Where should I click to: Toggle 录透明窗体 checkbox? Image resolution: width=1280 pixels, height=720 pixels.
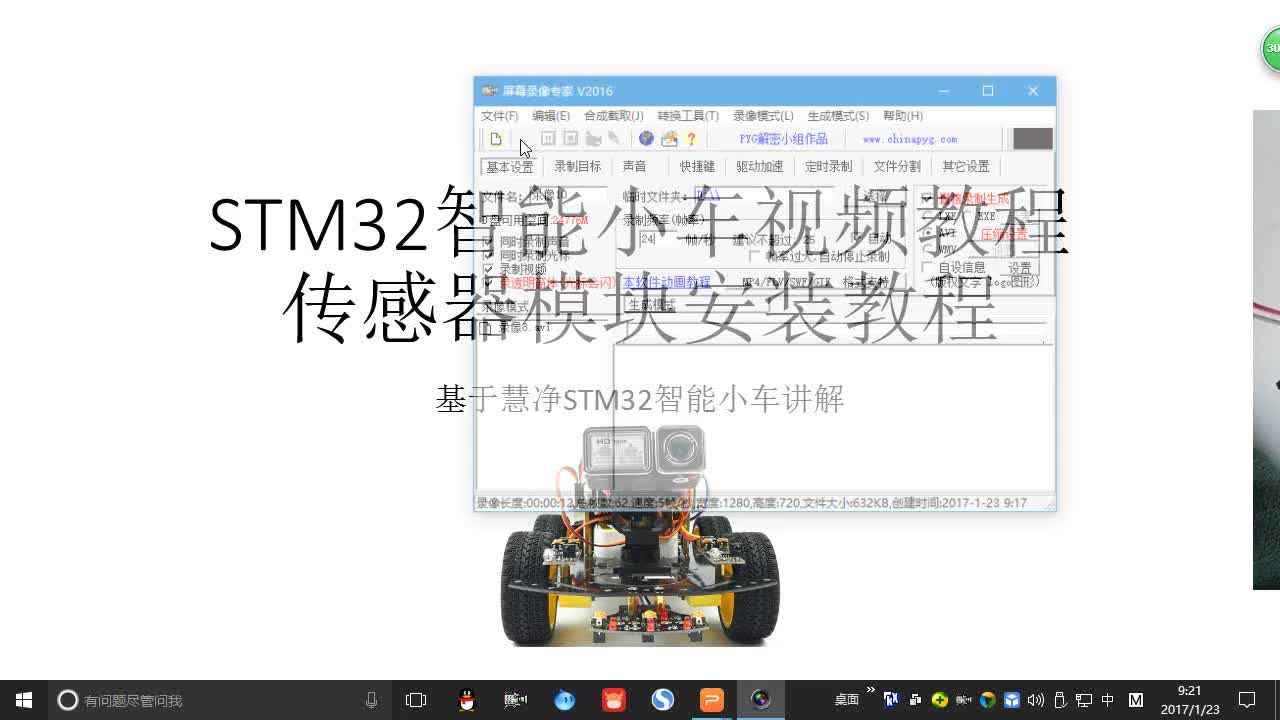(x=488, y=283)
